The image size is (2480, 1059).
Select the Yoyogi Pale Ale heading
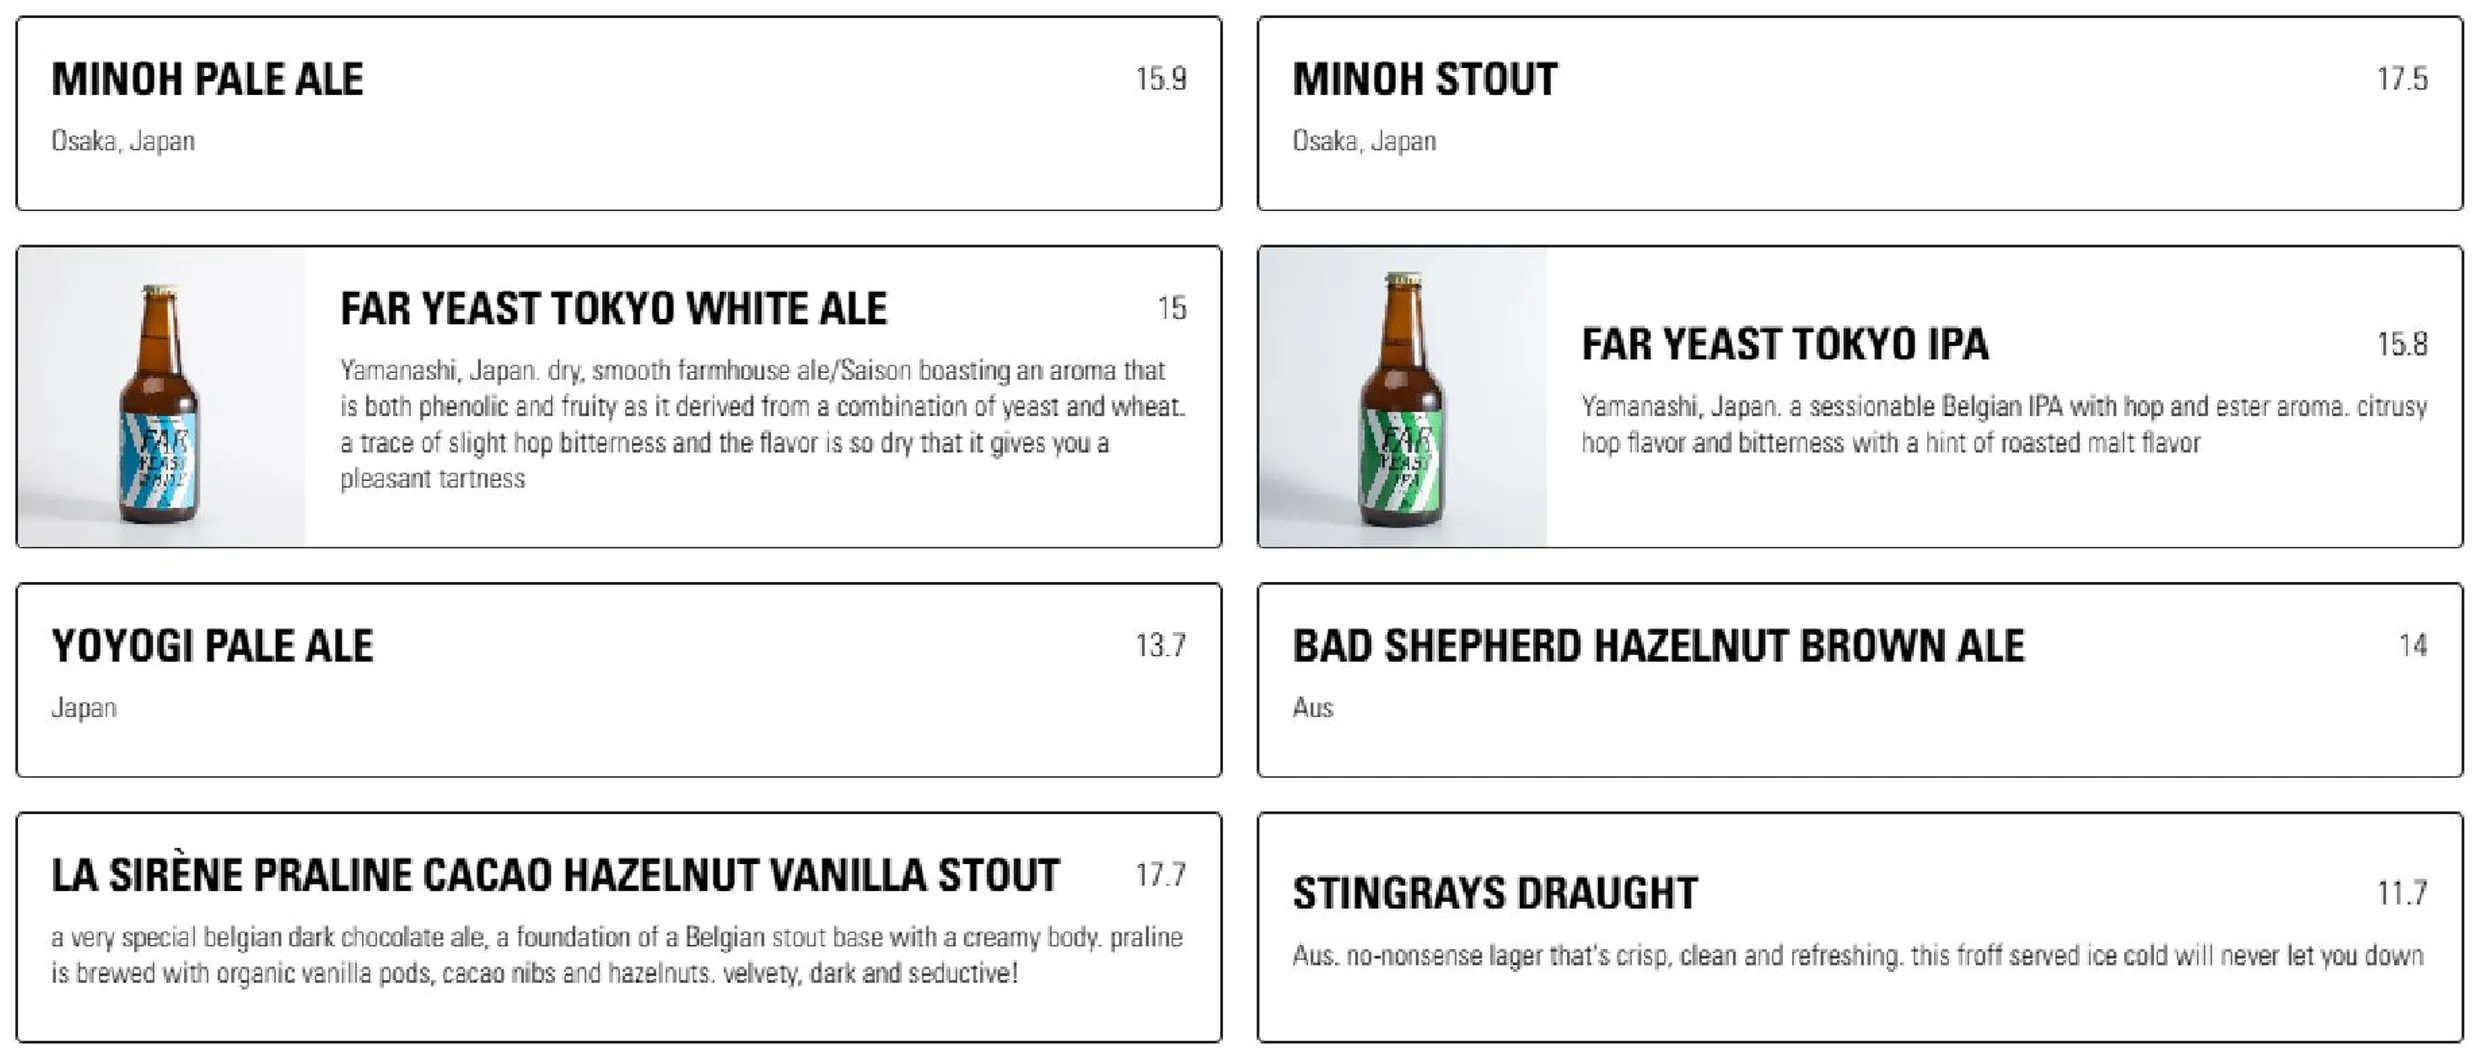coord(212,646)
